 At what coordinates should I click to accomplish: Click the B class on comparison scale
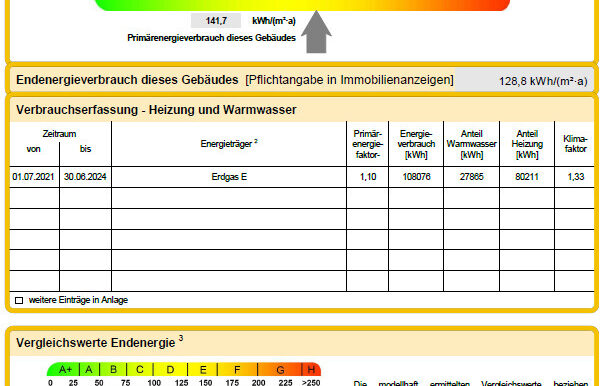[113, 370]
